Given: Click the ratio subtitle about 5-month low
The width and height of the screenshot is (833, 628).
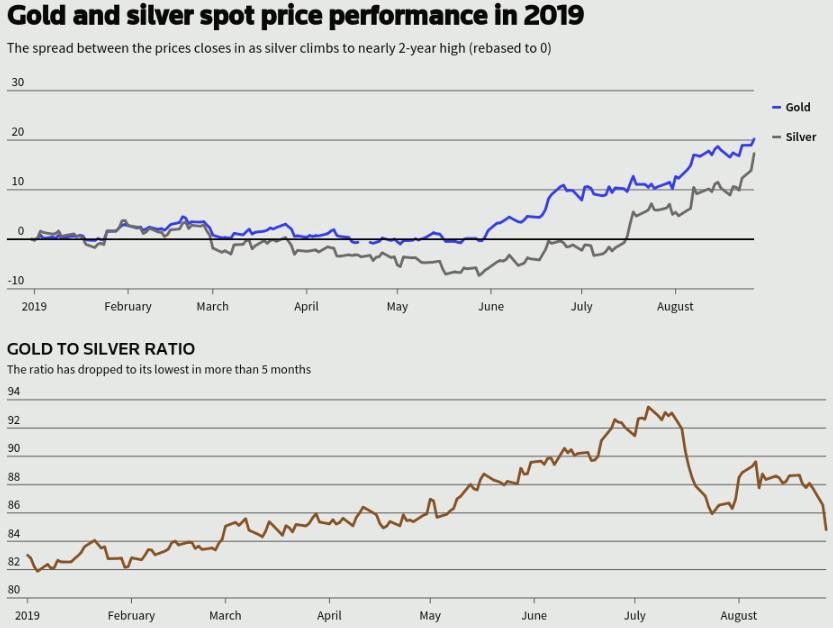Looking at the screenshot, I should pyautogui.click(x=159, y=369).
